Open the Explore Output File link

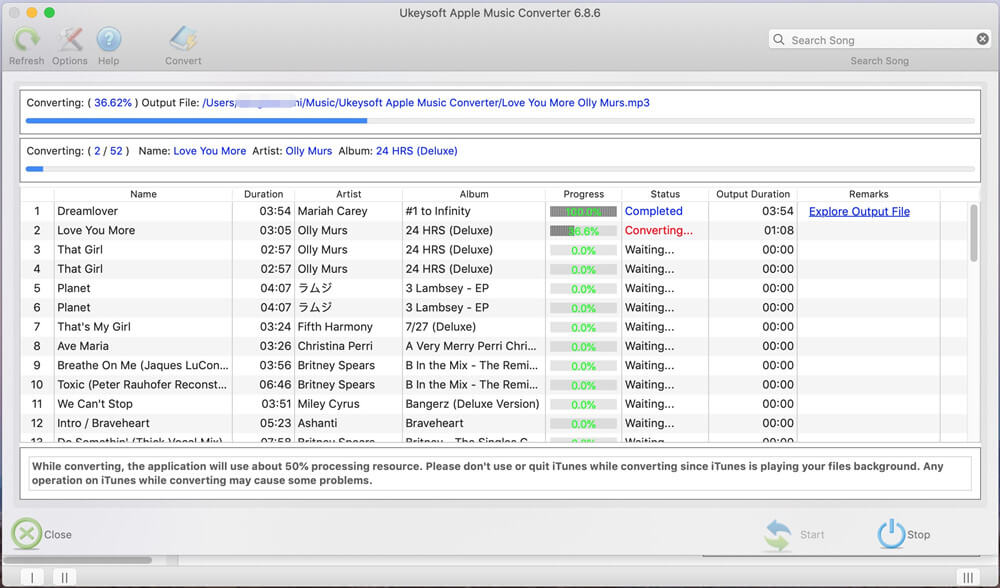859,211
